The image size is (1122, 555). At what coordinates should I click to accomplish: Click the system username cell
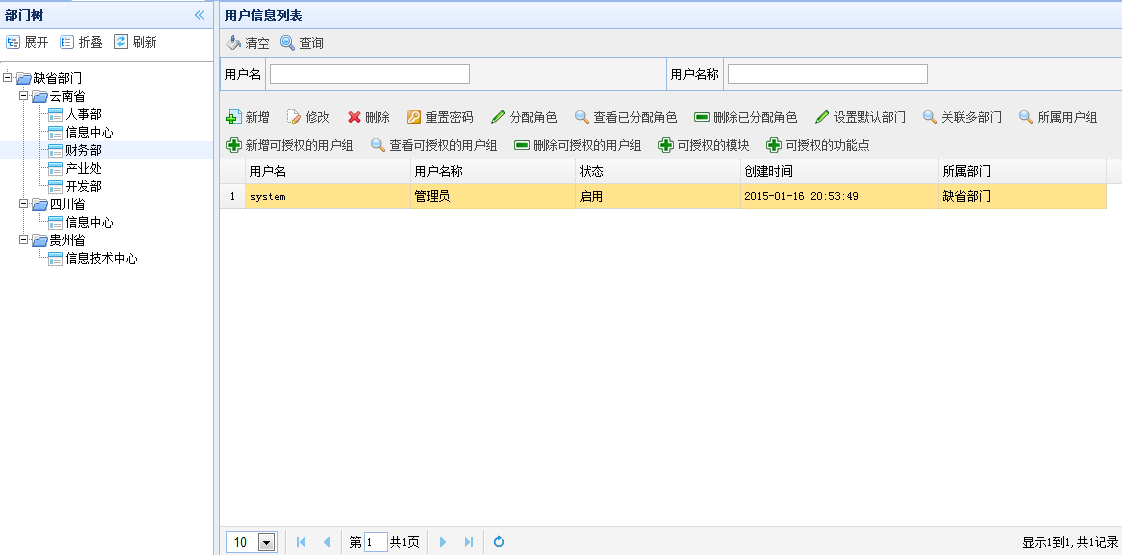pos(328,196)
